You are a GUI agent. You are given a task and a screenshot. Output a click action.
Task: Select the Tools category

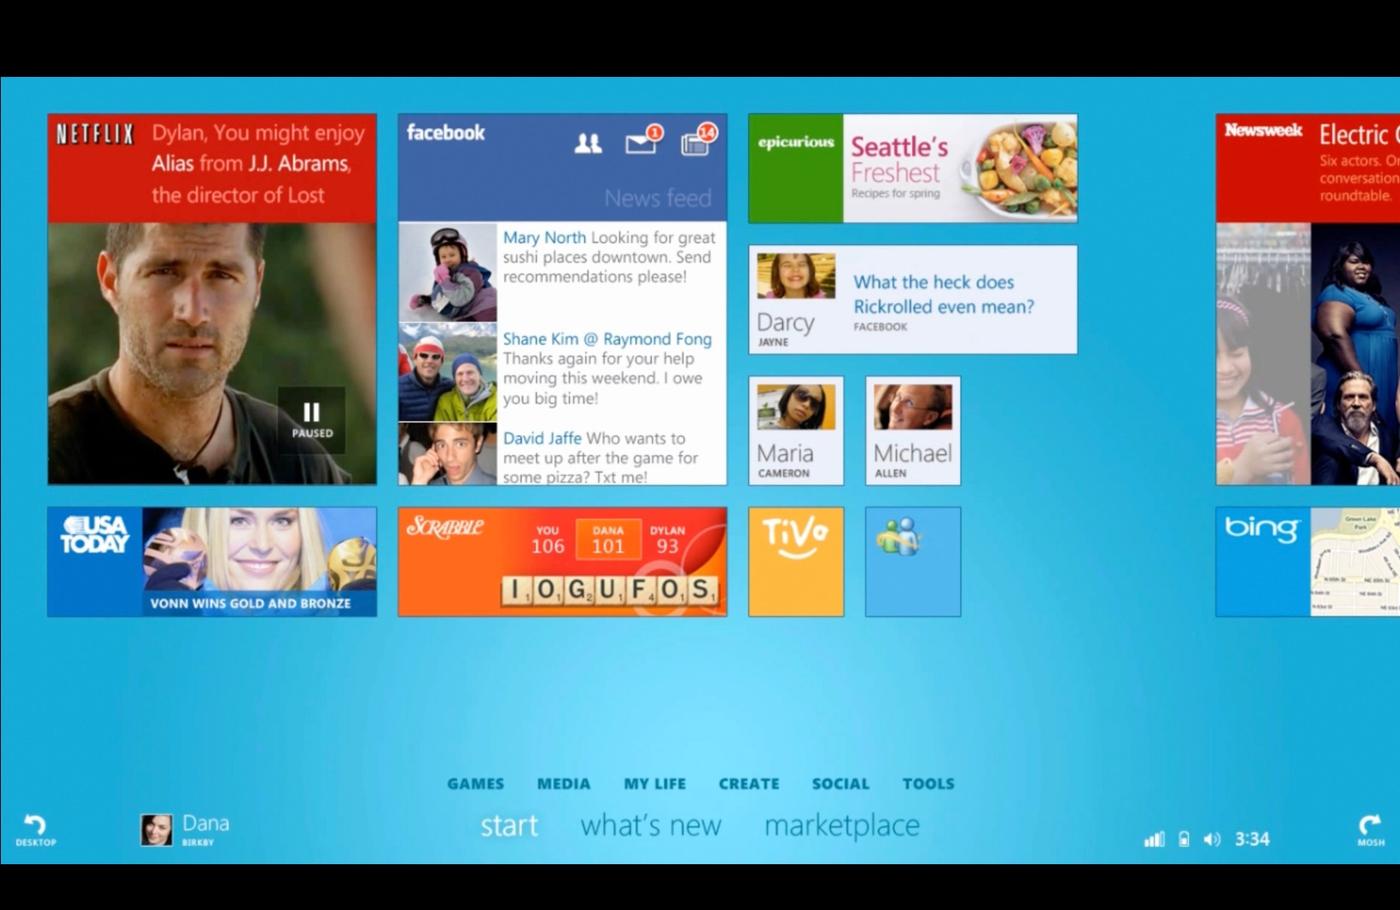[x=929, y=784]
